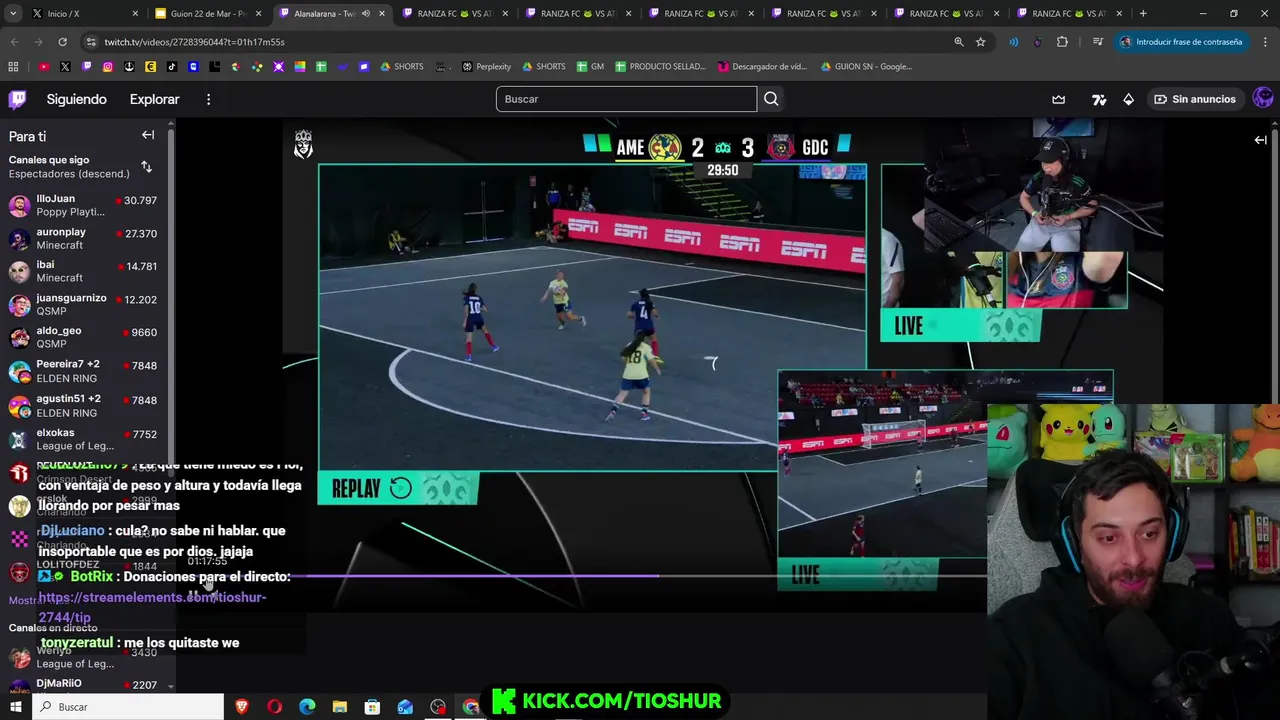Open the first SHORTS bookmark

[x=401, y=66]
